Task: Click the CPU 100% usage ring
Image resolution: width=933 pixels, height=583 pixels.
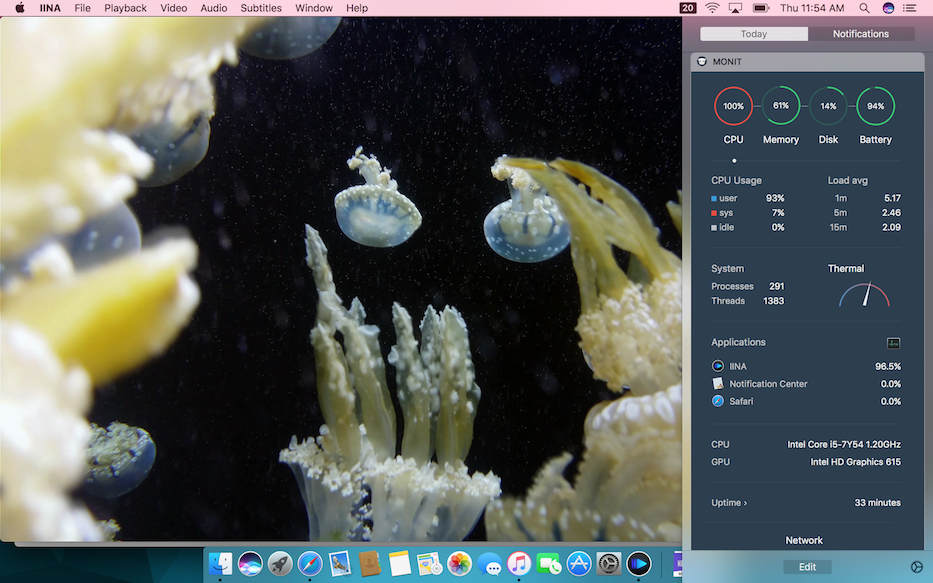Action: click(x=733, y=106)
